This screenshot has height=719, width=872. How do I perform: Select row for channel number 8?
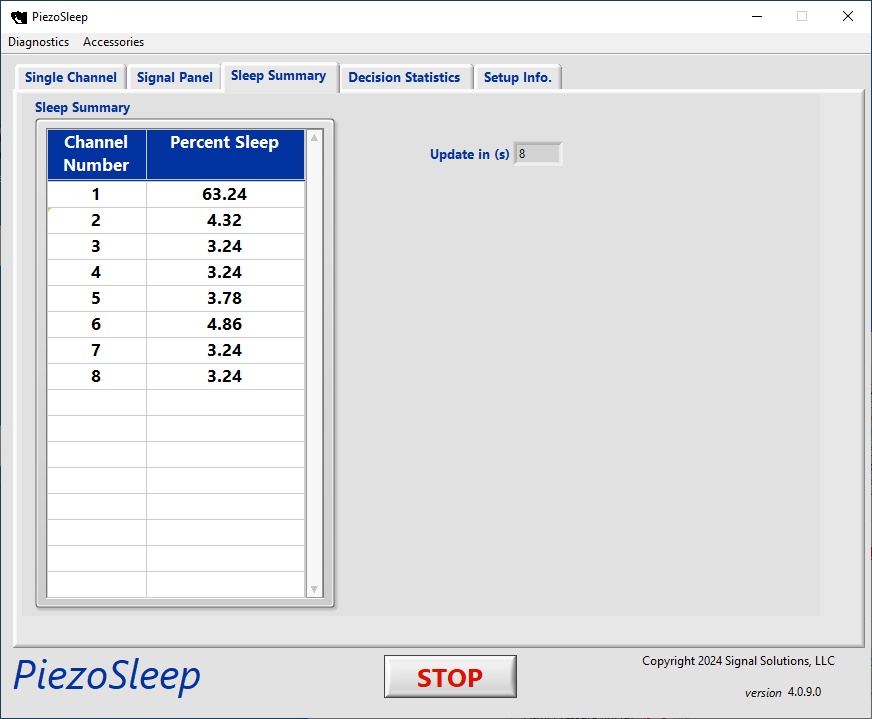coord(96,376)
